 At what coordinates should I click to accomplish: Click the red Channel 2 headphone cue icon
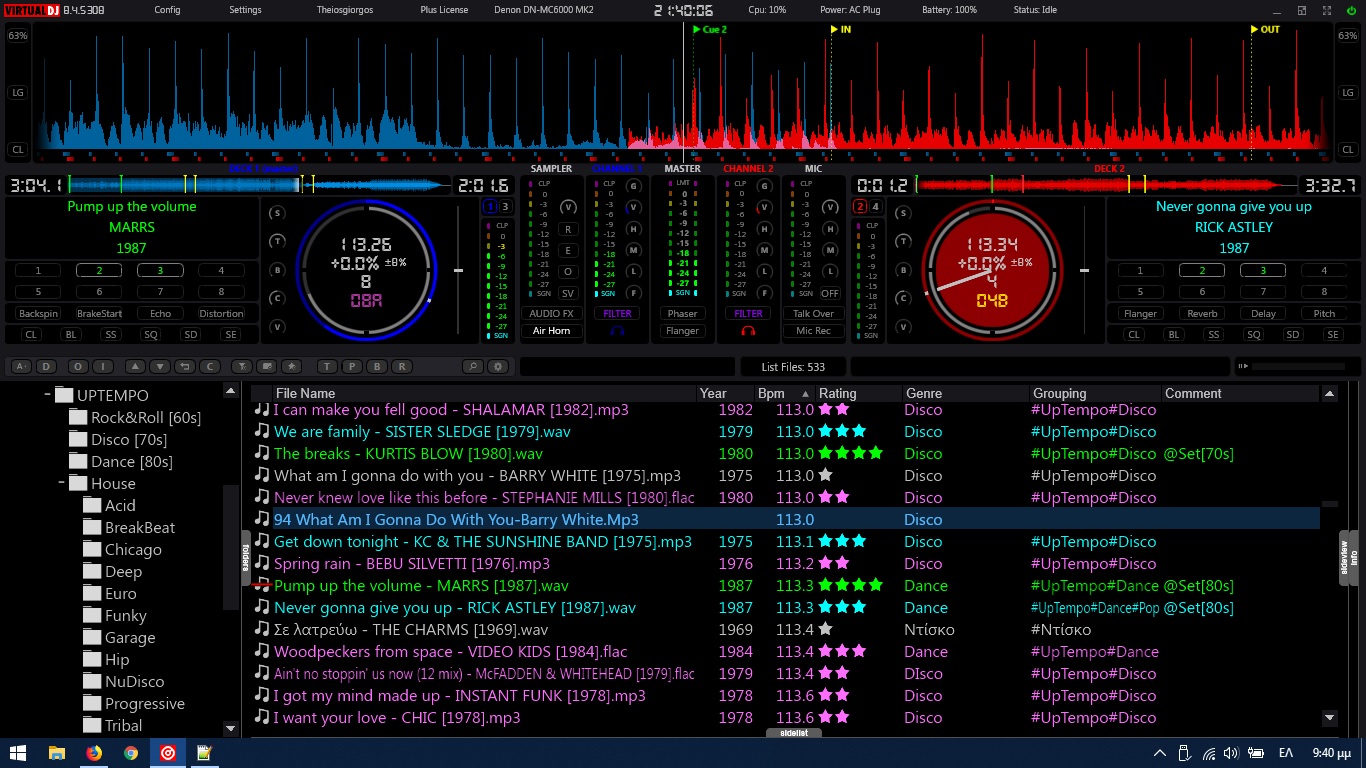[748, 331]
